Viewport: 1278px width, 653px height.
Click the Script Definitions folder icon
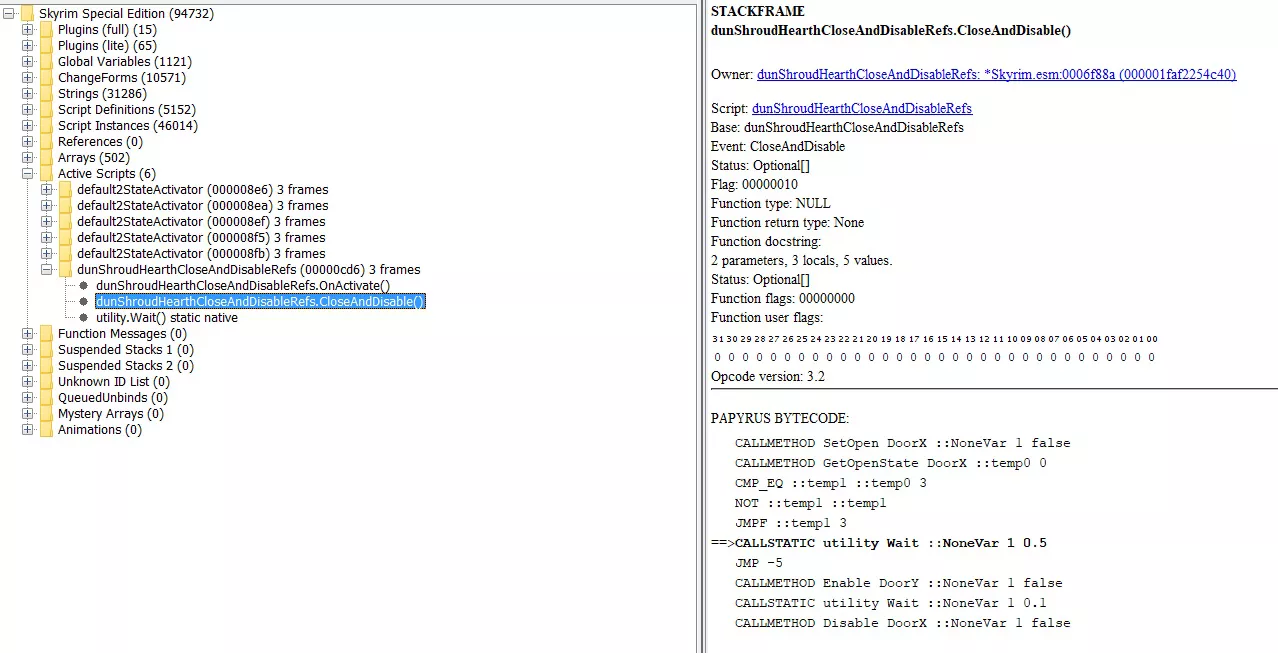click(x=46, y=110)
